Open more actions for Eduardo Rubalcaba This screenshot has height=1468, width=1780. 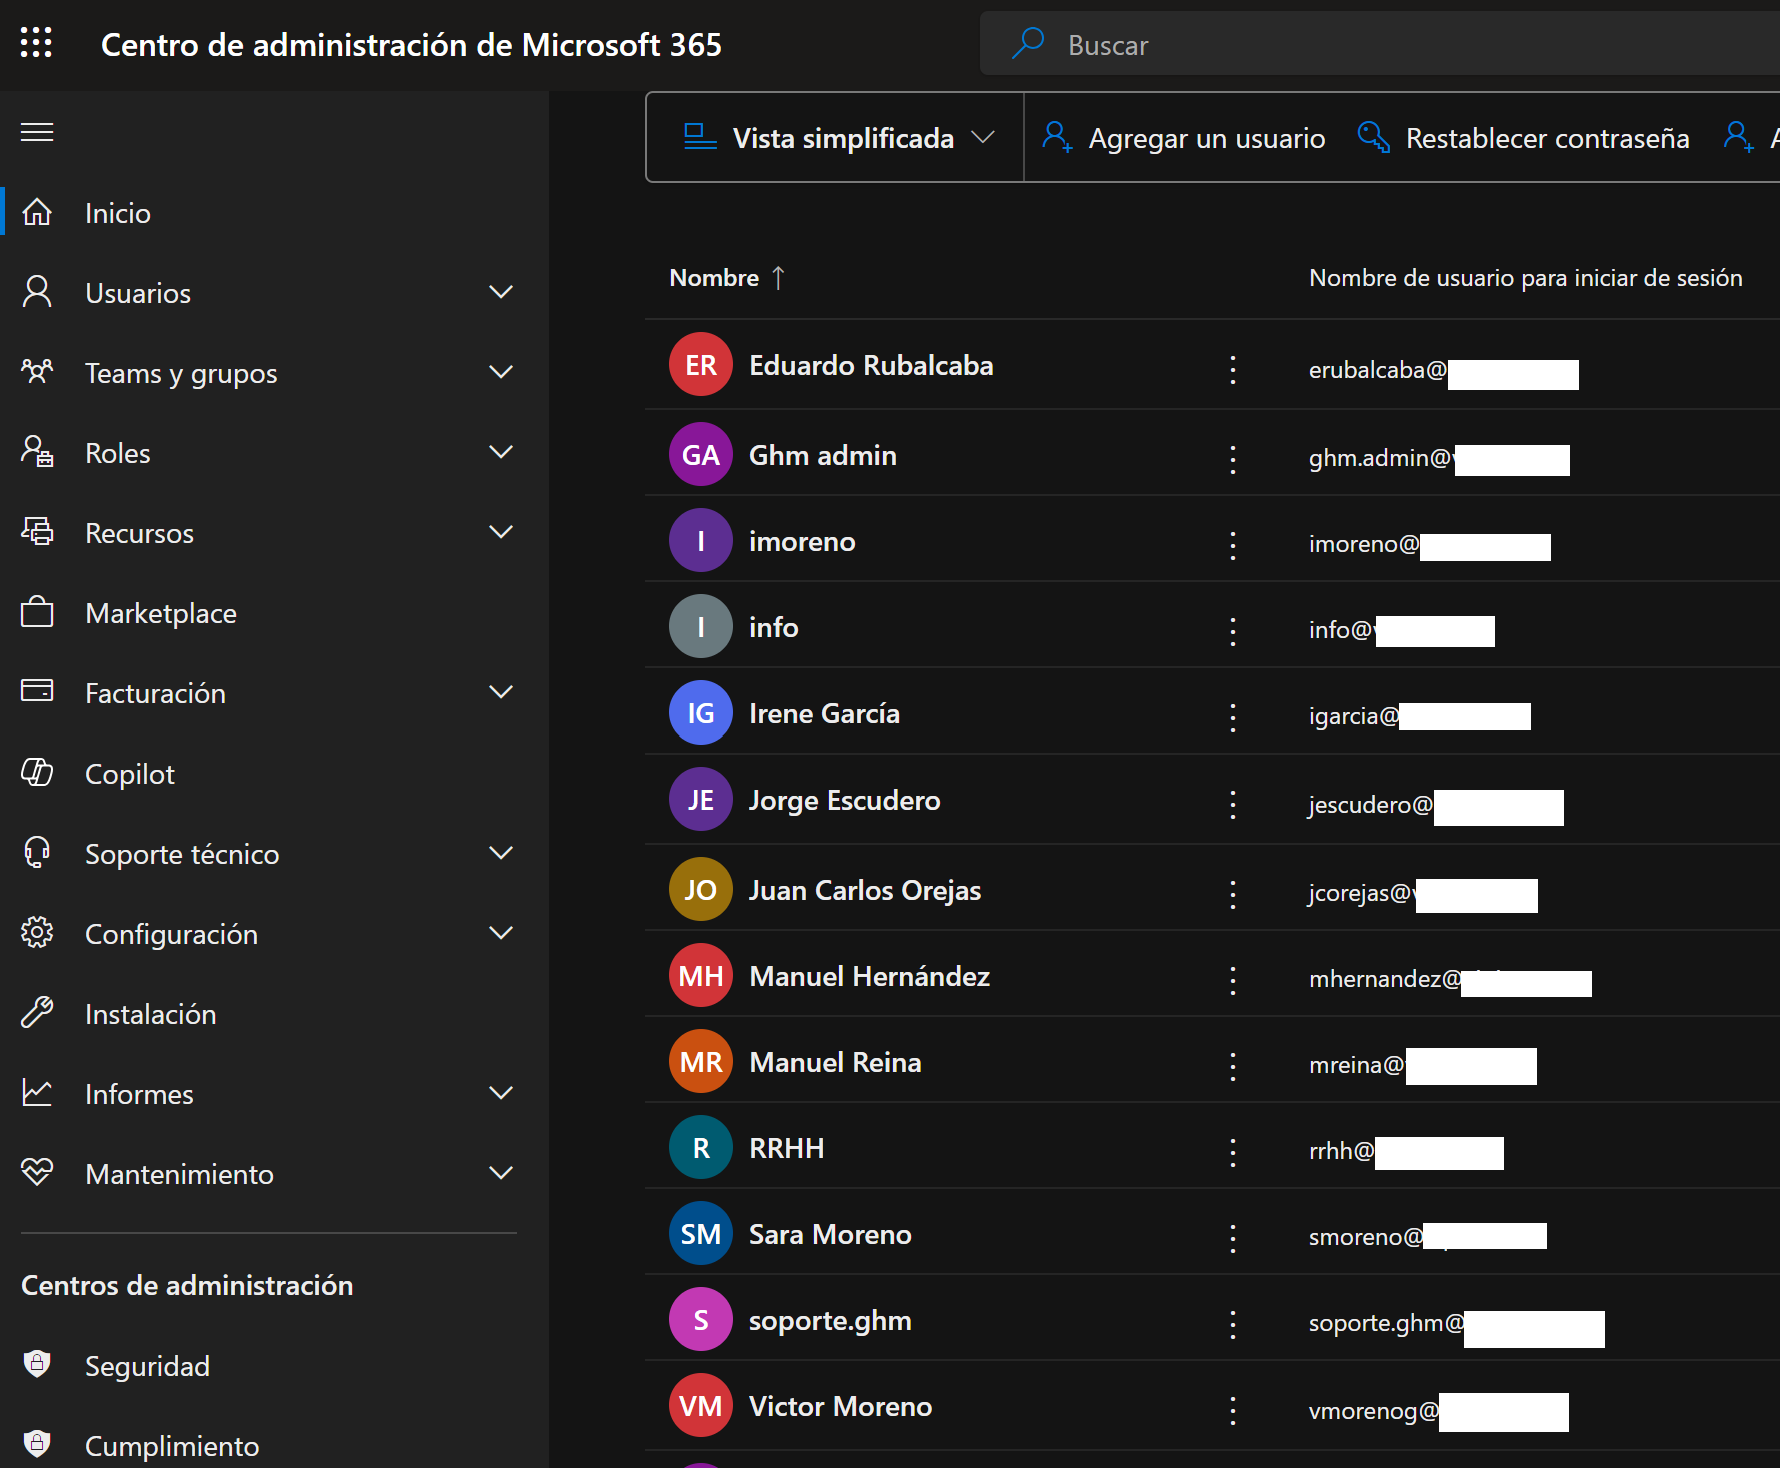coord(1232,369)
